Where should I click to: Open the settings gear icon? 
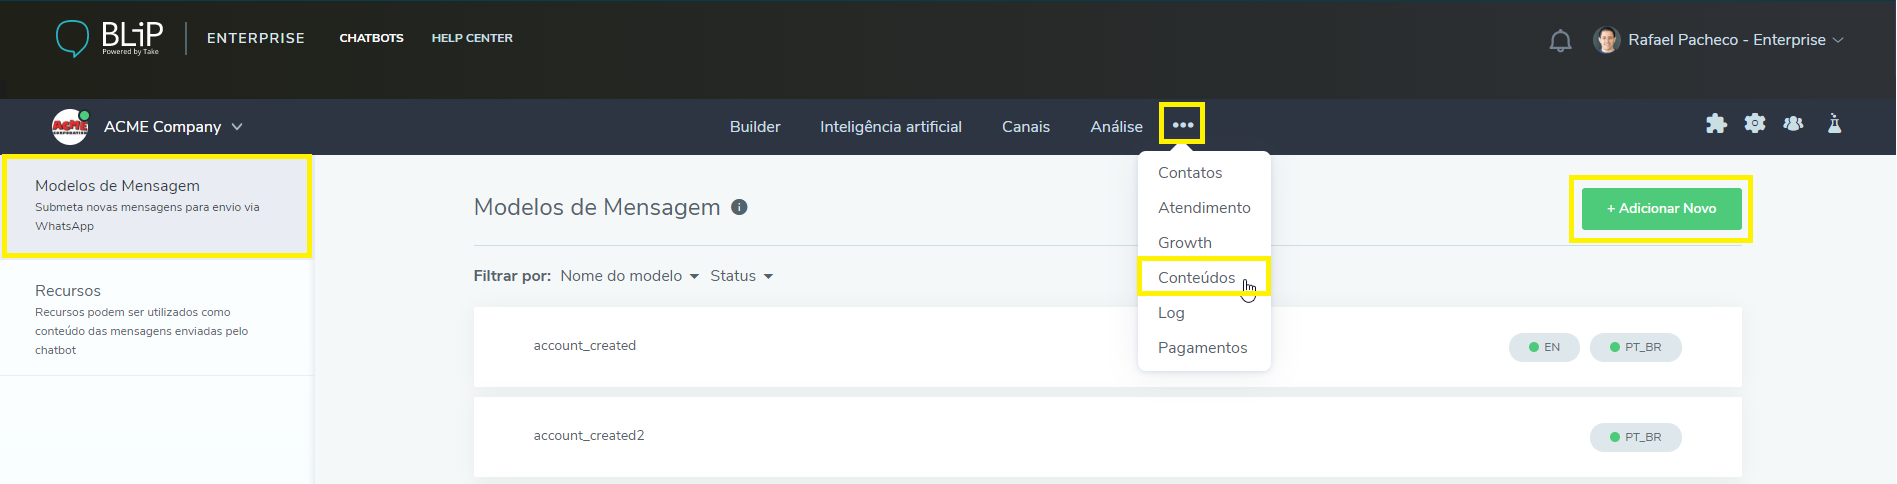pos(1755,124)
